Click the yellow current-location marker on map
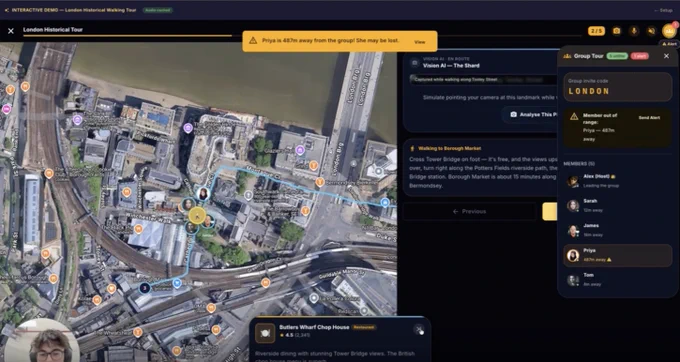Viewport: 680px width, 362px height. point(197,215)
